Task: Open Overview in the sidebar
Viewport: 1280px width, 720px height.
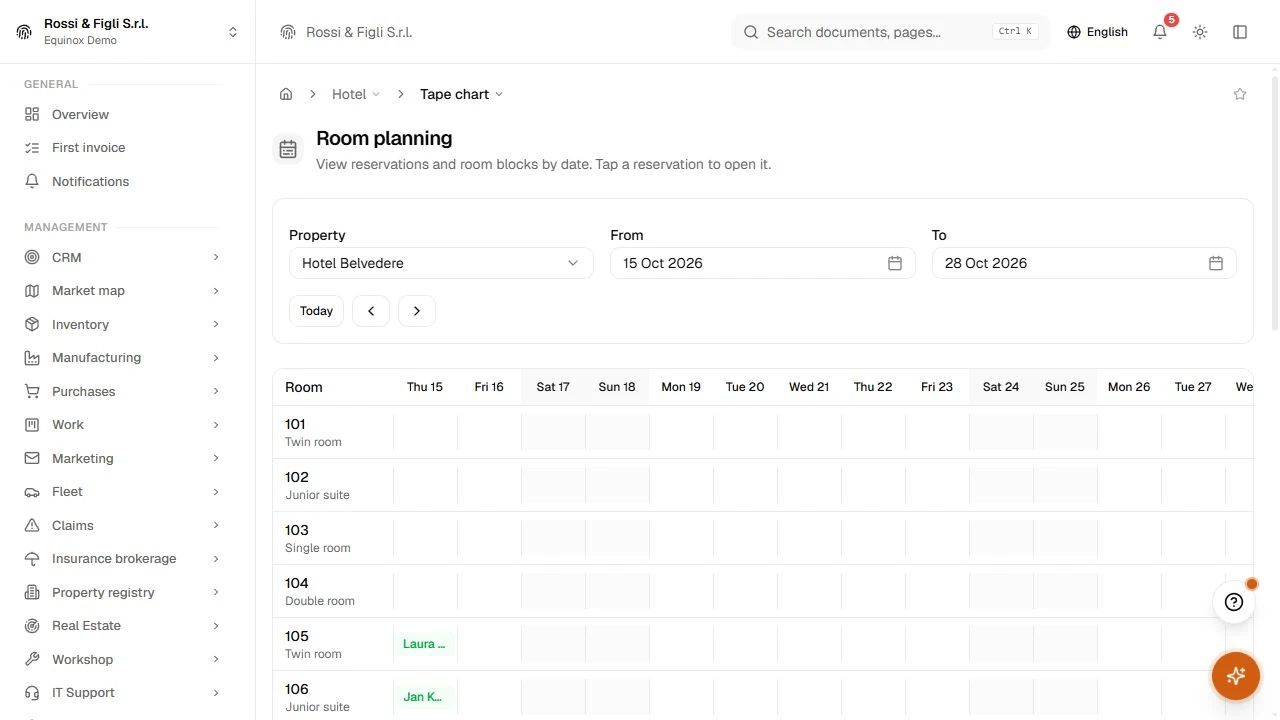Action: coord(123,114)
